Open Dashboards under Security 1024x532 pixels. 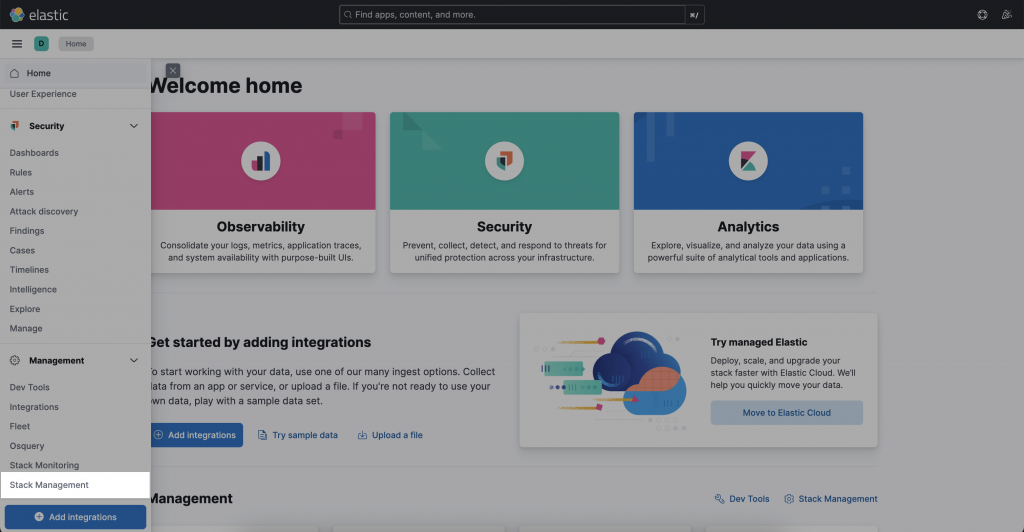point(34,153)
